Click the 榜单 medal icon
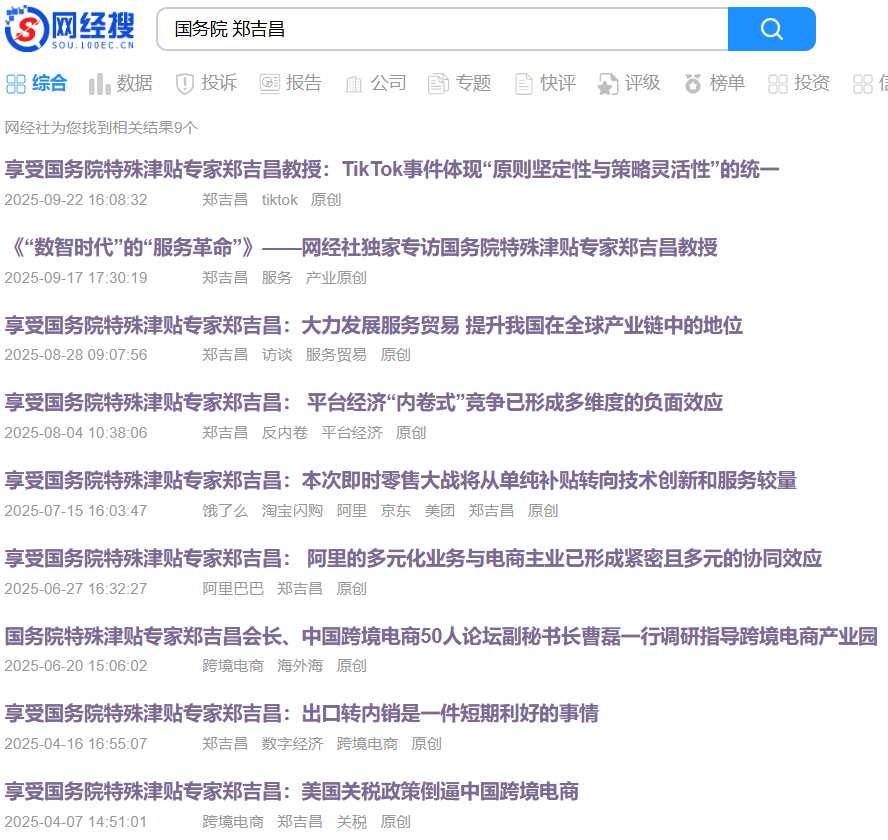The image size is (888, 840). (x=693, y=84)
